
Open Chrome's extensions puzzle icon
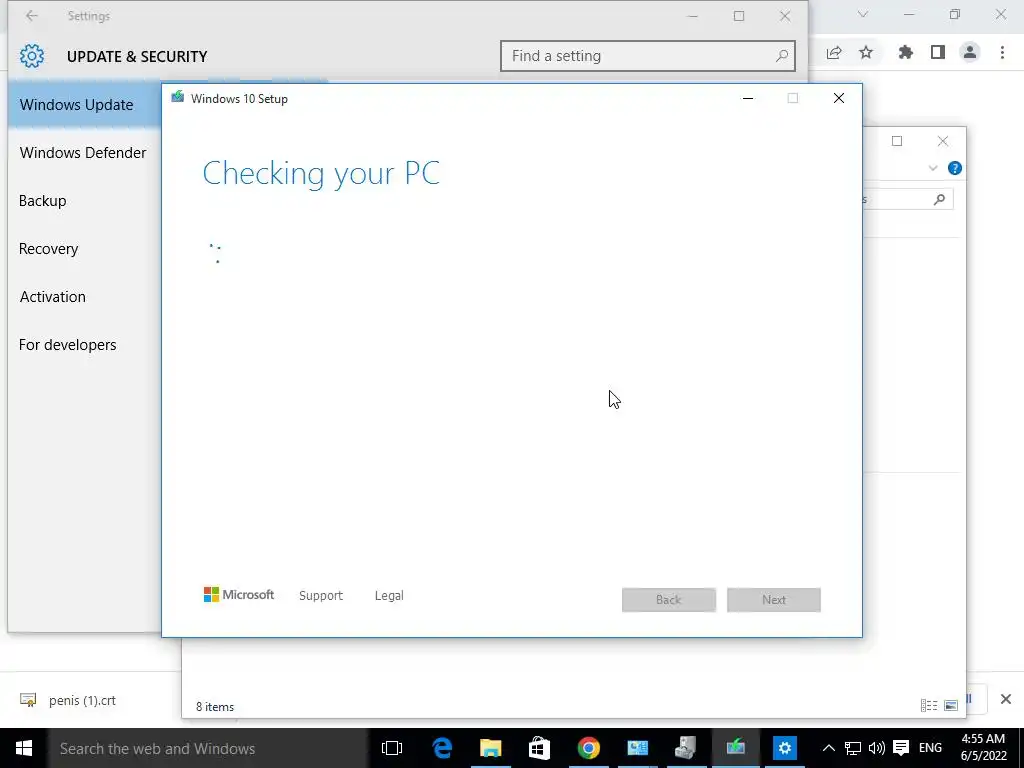click(906, 53)
